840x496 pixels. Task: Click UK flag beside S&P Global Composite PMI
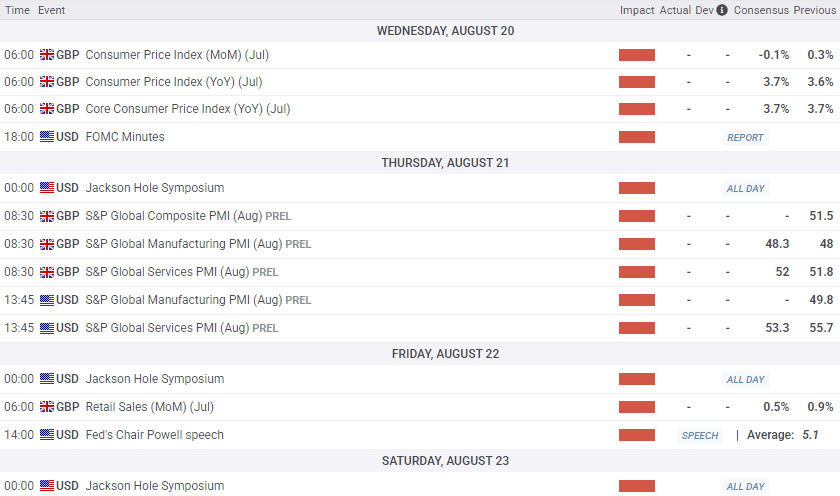(46, 216)
